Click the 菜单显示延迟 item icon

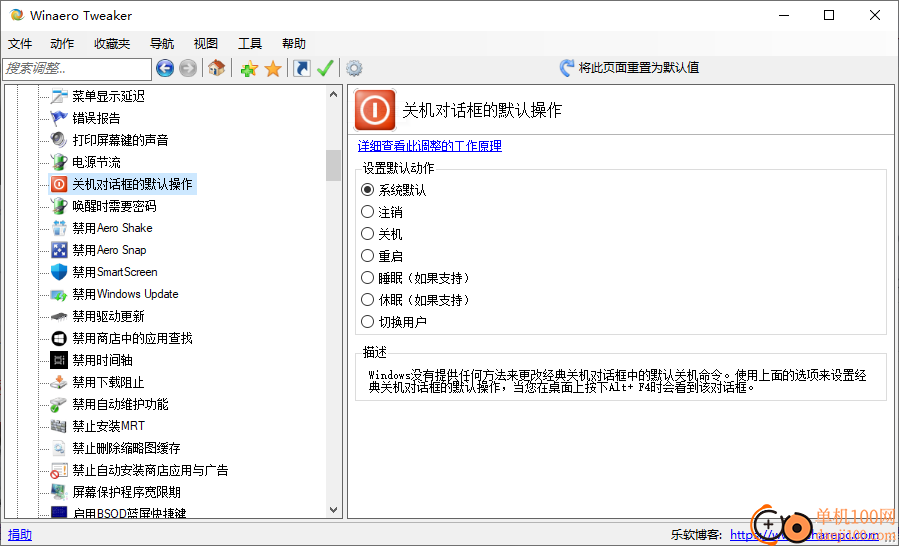59,96
